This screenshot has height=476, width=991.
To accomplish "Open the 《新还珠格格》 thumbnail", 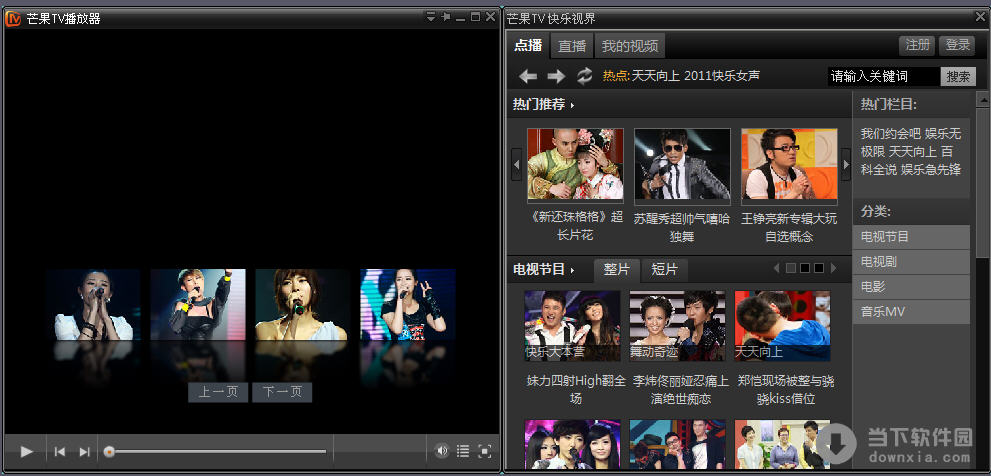I will (575, 164).
